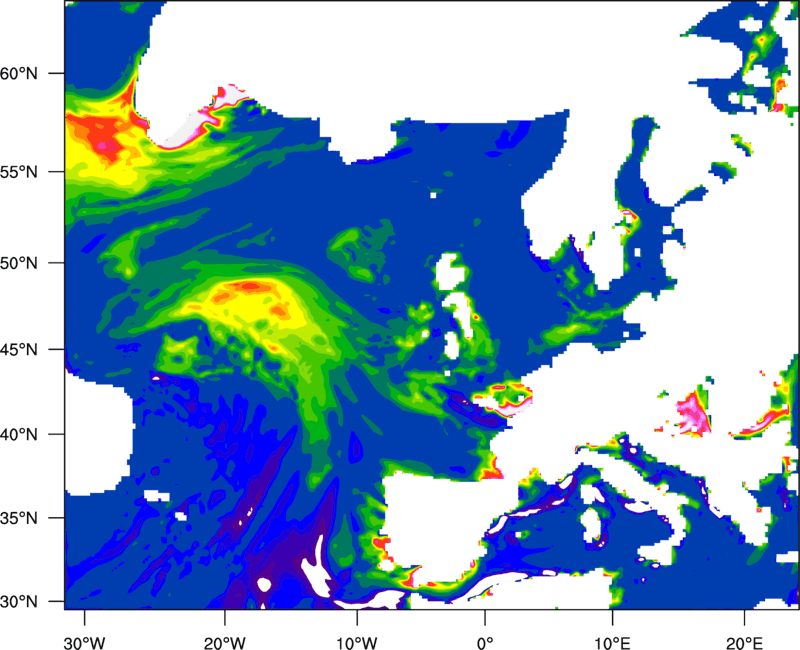Click the 45°N latitude label

(19, 350)
